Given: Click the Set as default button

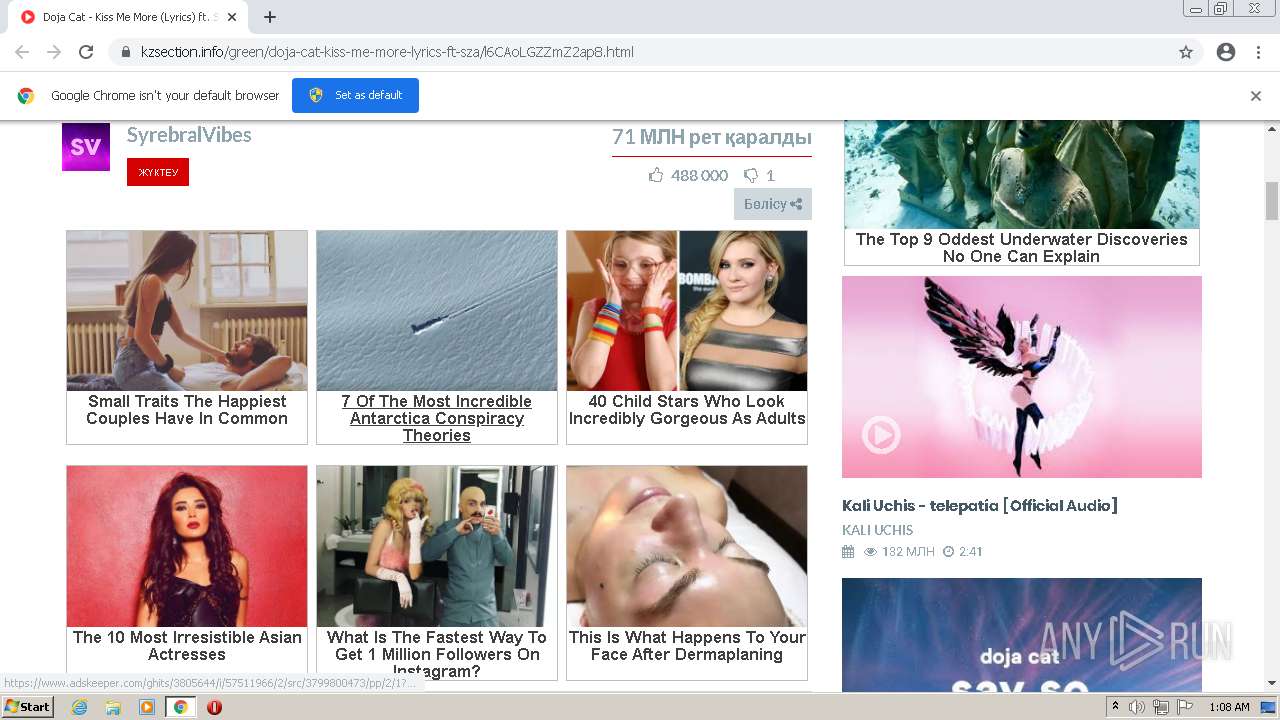Looking at the screenshot, I should click(x=355, y=95).
